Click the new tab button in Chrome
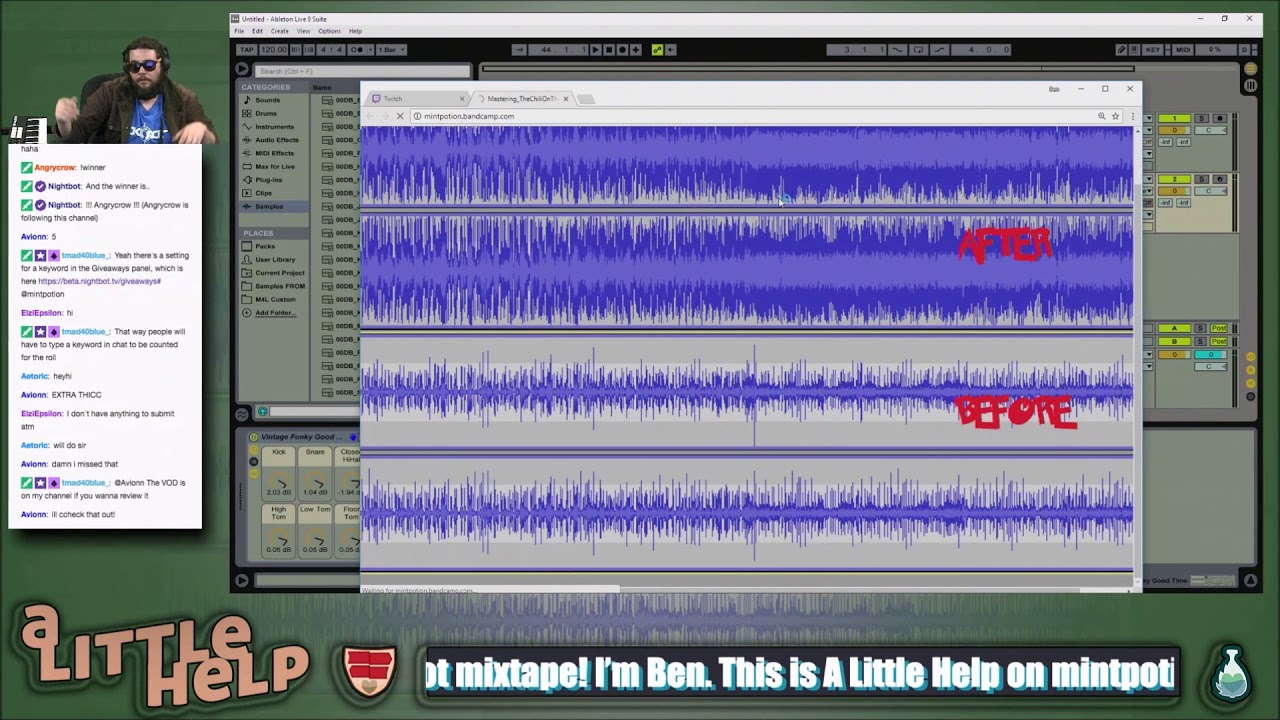Screen dimensions: 1280x720 point(586,99)
